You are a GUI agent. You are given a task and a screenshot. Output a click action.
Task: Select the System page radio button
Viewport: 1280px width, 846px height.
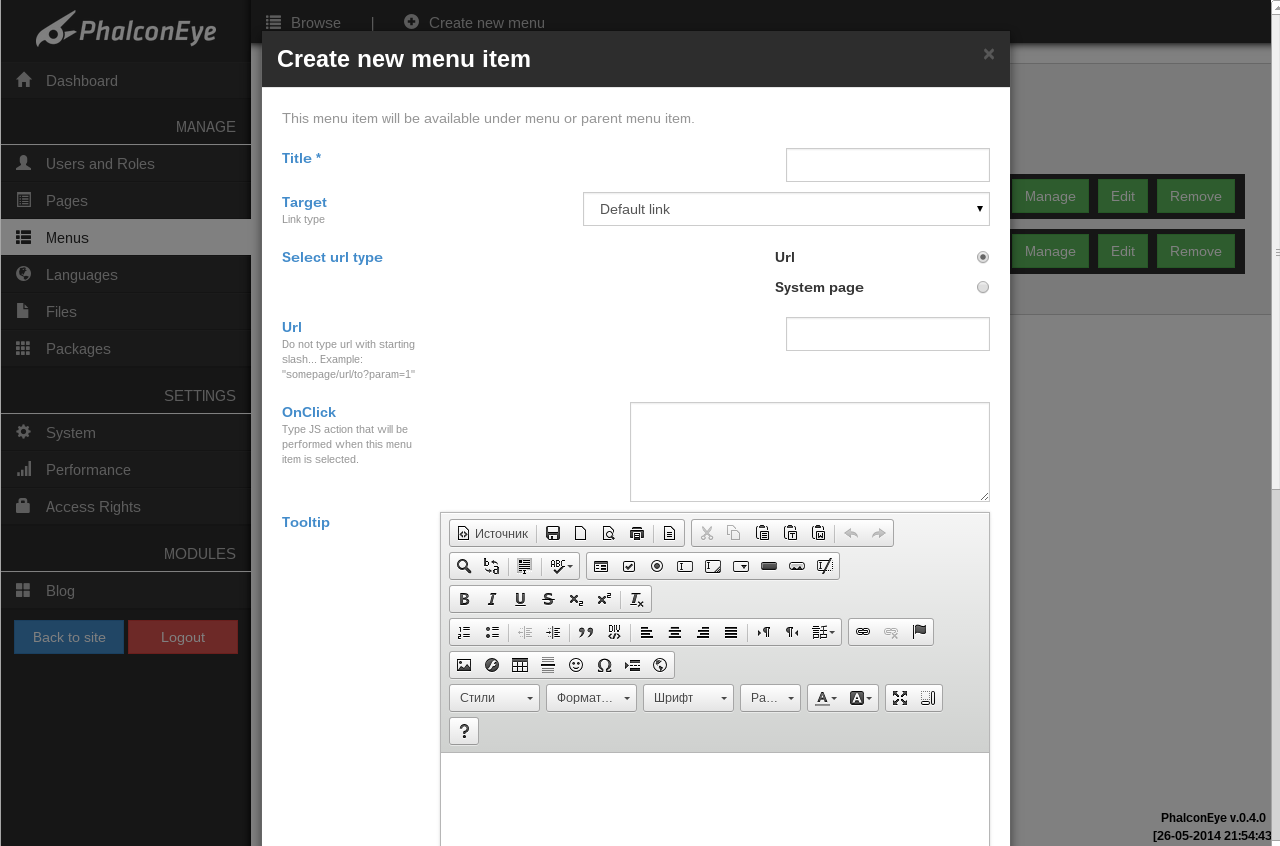tap(983, 287)
